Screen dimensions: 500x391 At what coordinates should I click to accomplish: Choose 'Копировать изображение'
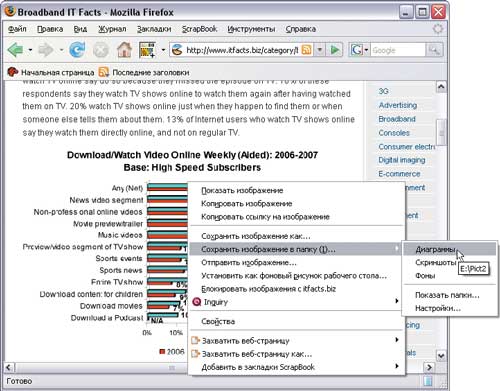click(297, 204)
